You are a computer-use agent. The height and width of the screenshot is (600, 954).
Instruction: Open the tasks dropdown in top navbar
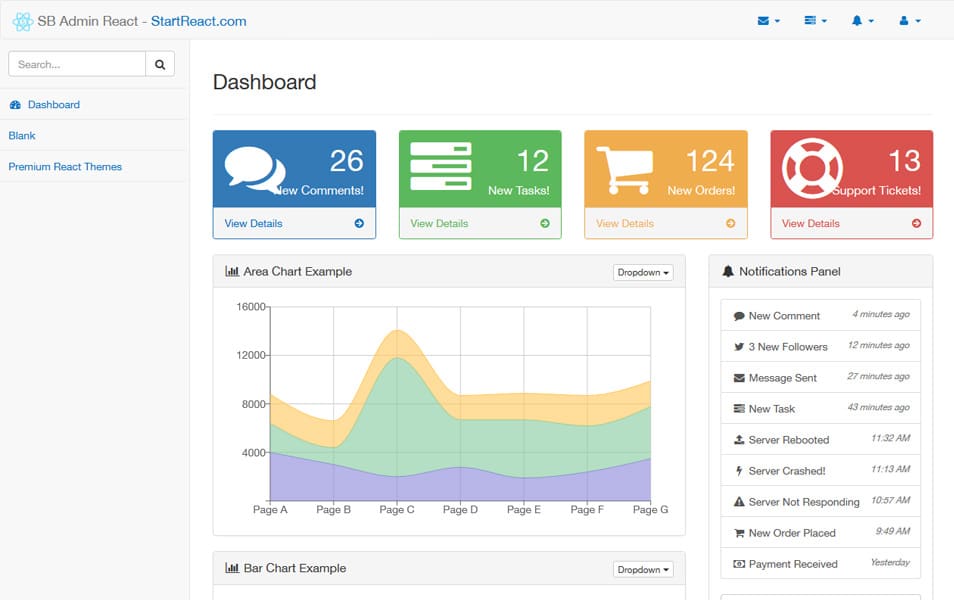tap(815, 21)
